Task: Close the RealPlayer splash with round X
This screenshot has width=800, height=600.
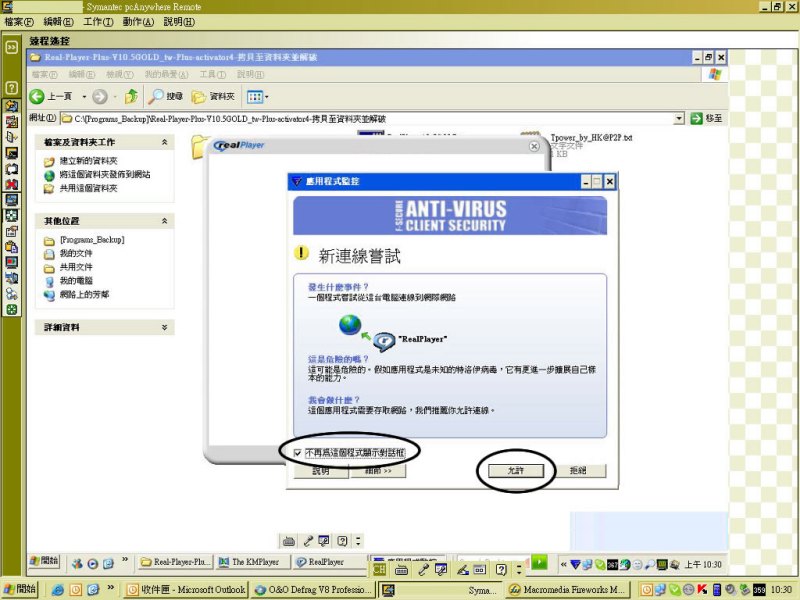Action: (x=534, y=146)
